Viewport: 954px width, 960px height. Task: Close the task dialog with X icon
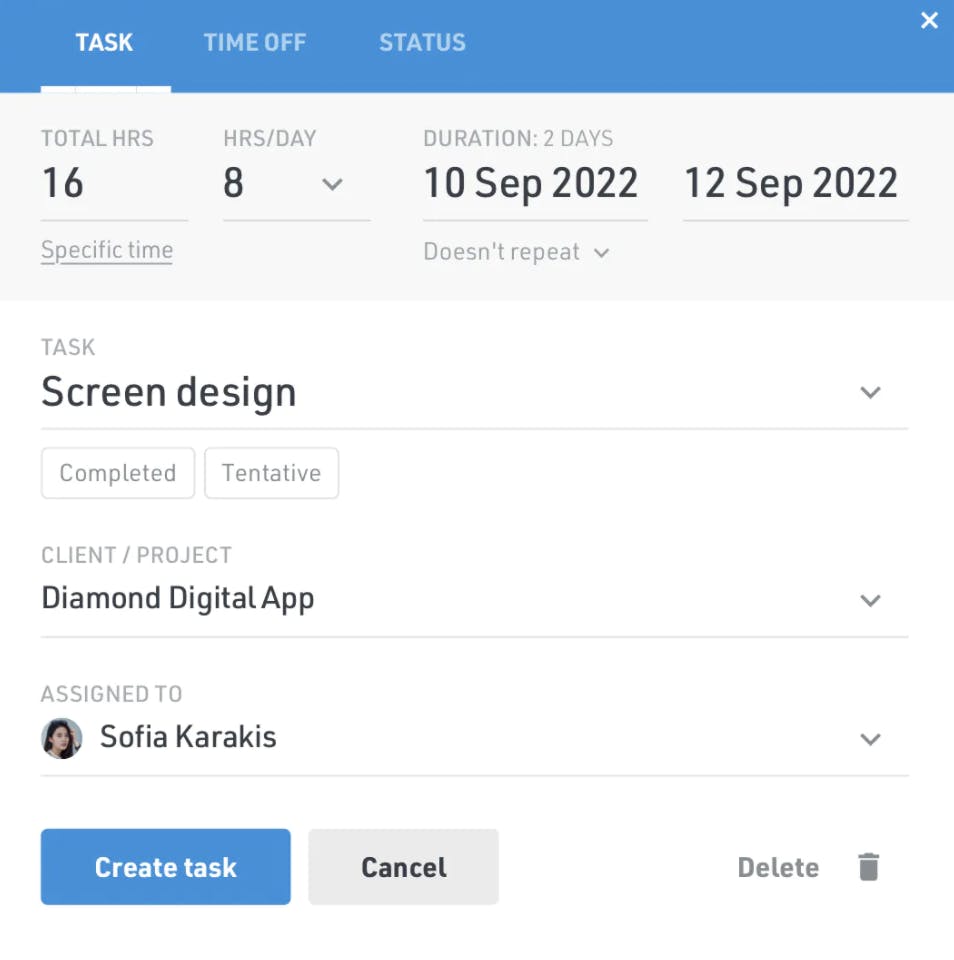(929, 20)
